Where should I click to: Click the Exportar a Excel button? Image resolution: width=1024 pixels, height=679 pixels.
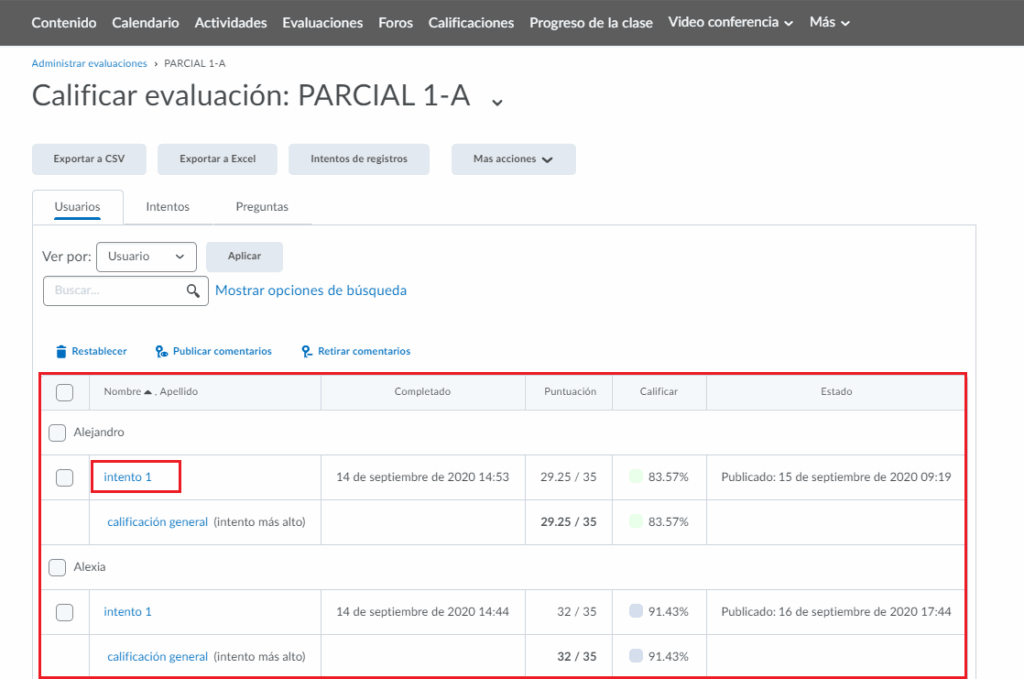218,159
